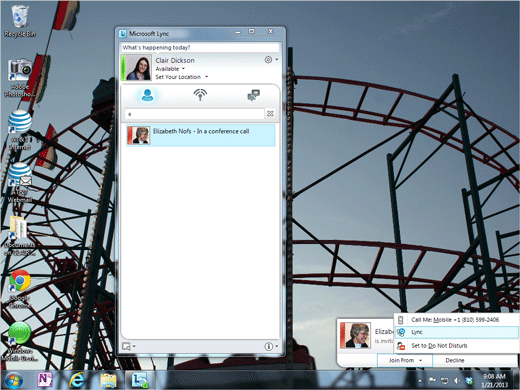520x390 pixels.
Task: Open the Documents folder desktop shortcut
Action: 19,236
